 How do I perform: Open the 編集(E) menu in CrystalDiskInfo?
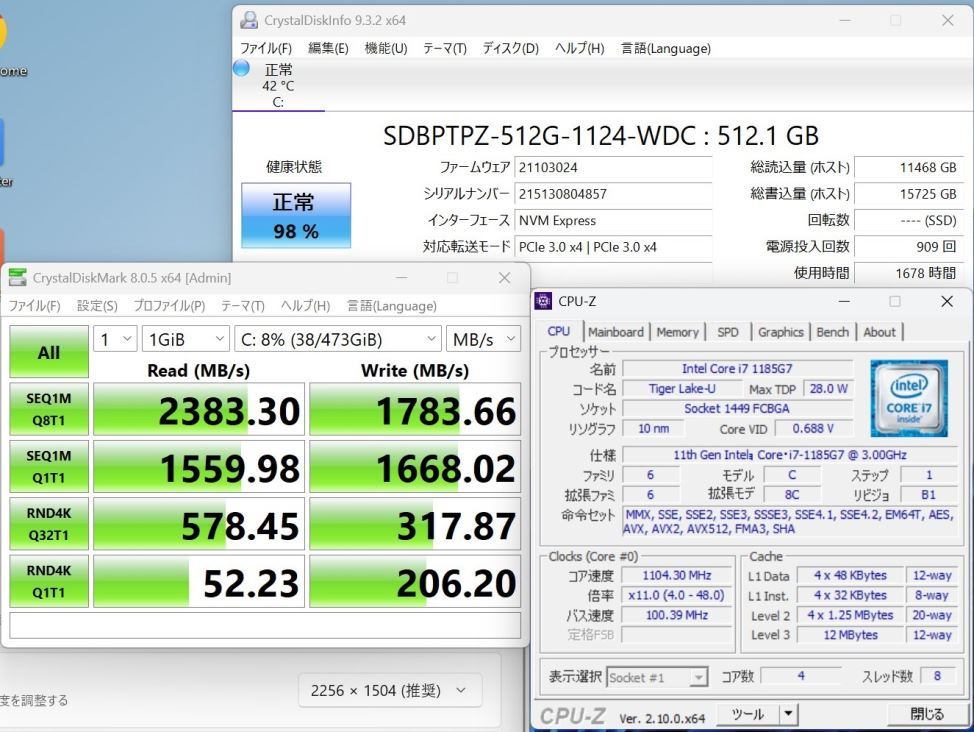pos(328,48)
